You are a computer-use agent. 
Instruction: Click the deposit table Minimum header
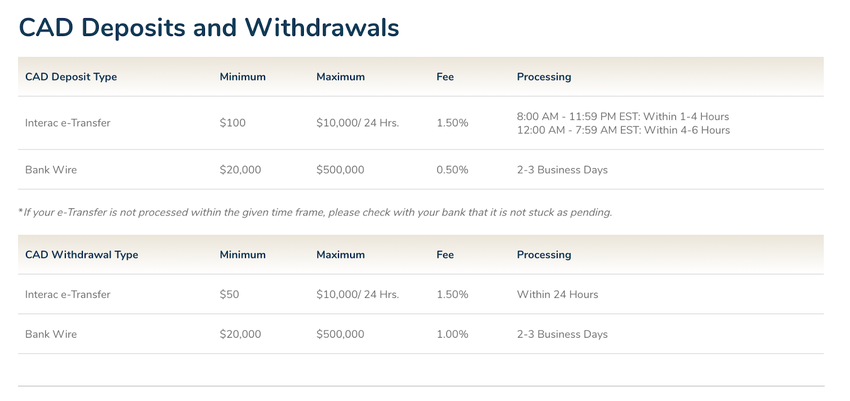point(242,77)
